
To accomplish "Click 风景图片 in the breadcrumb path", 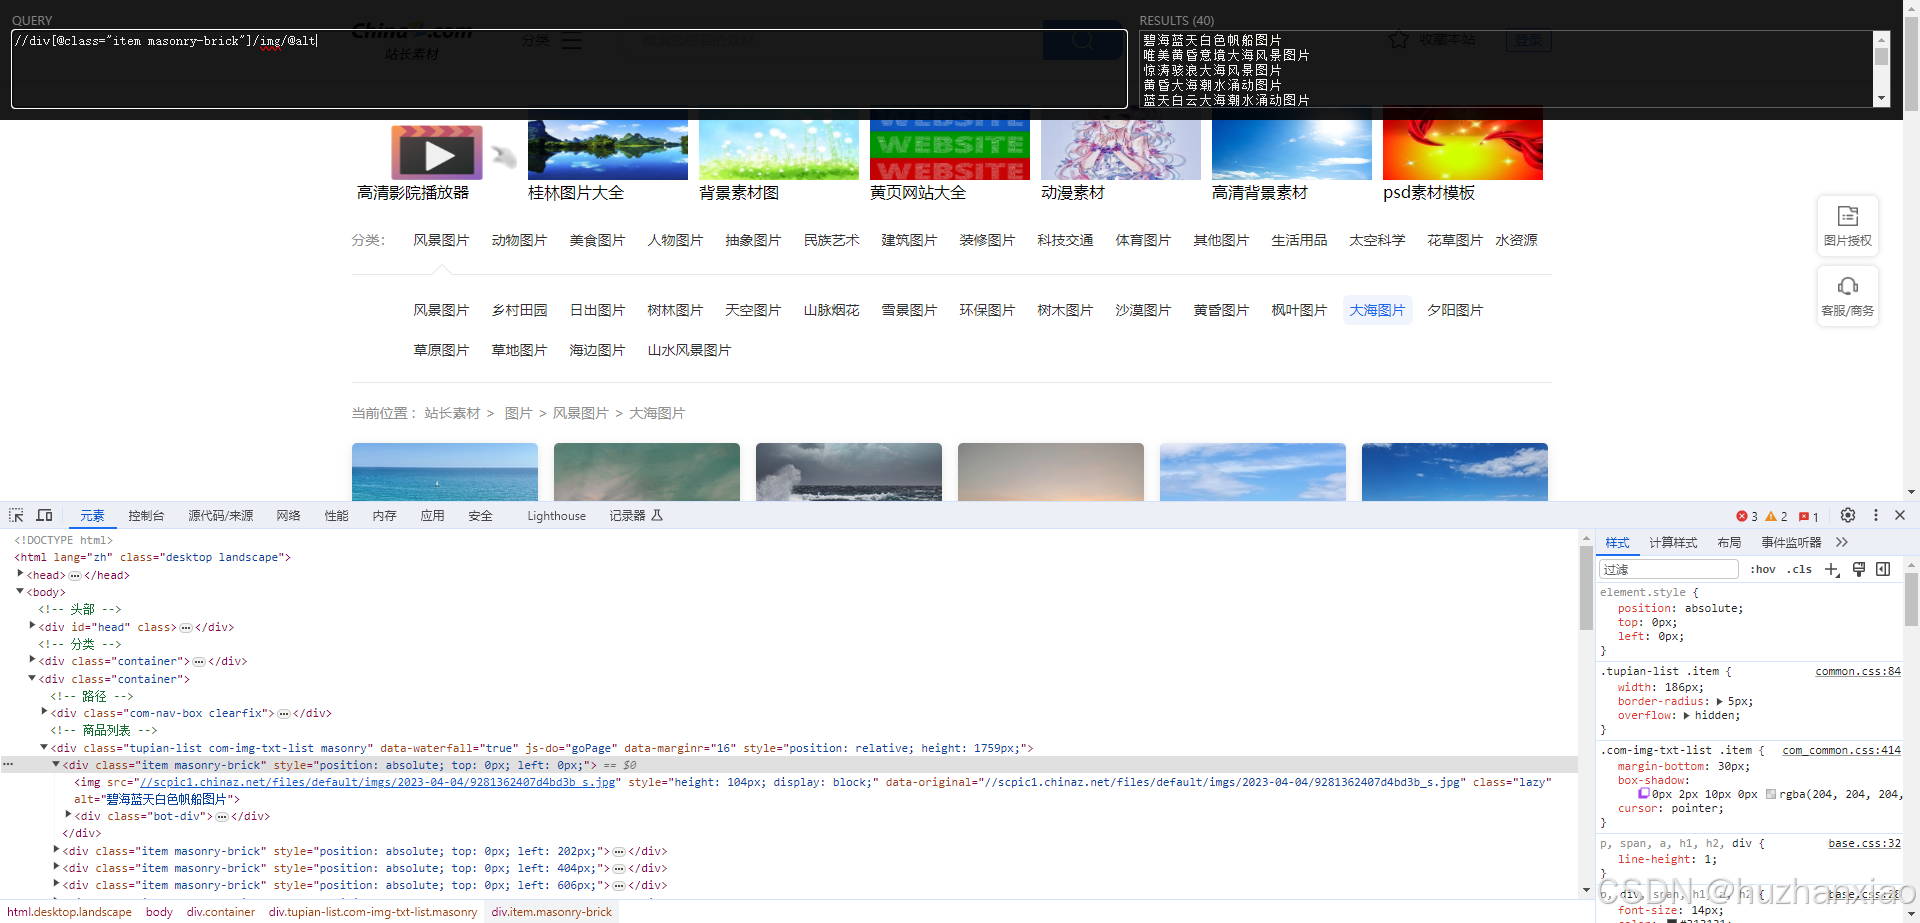I will point(580,413).
